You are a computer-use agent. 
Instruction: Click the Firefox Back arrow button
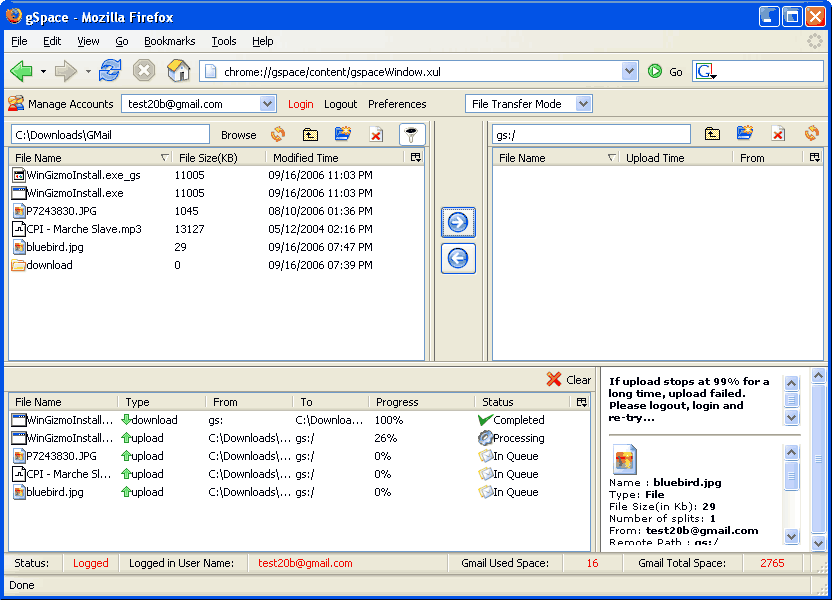tap(22, 71)
